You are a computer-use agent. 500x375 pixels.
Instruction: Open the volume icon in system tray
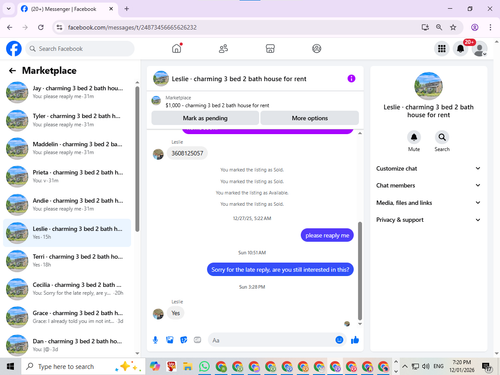[425, 367]
